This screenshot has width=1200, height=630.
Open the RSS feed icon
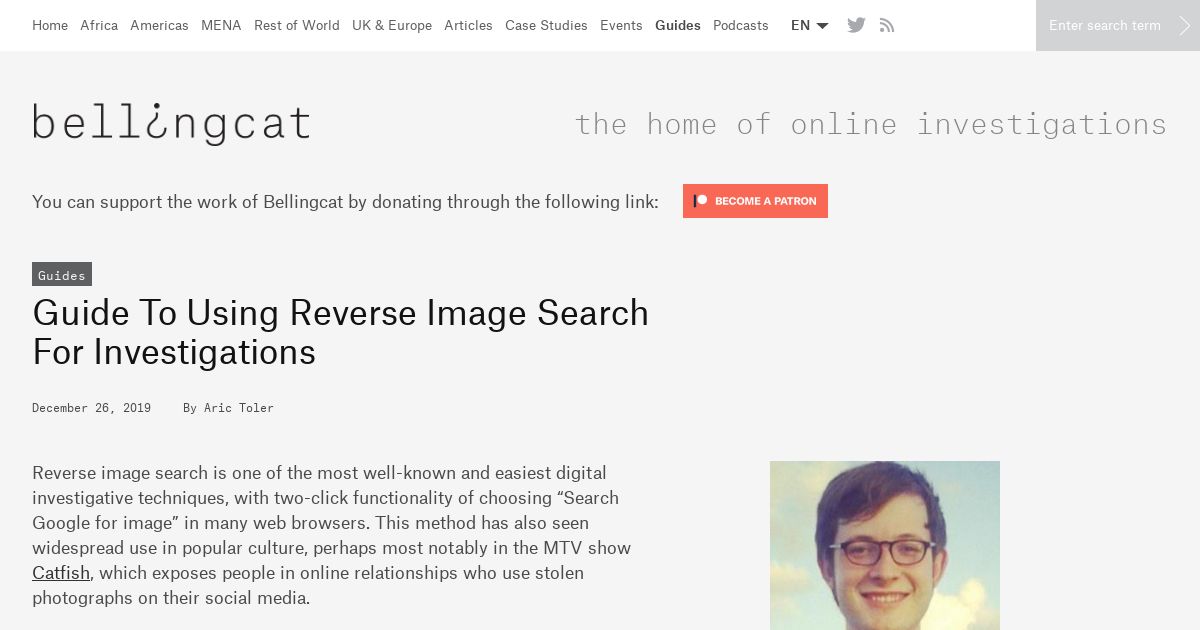coord(887,25)
